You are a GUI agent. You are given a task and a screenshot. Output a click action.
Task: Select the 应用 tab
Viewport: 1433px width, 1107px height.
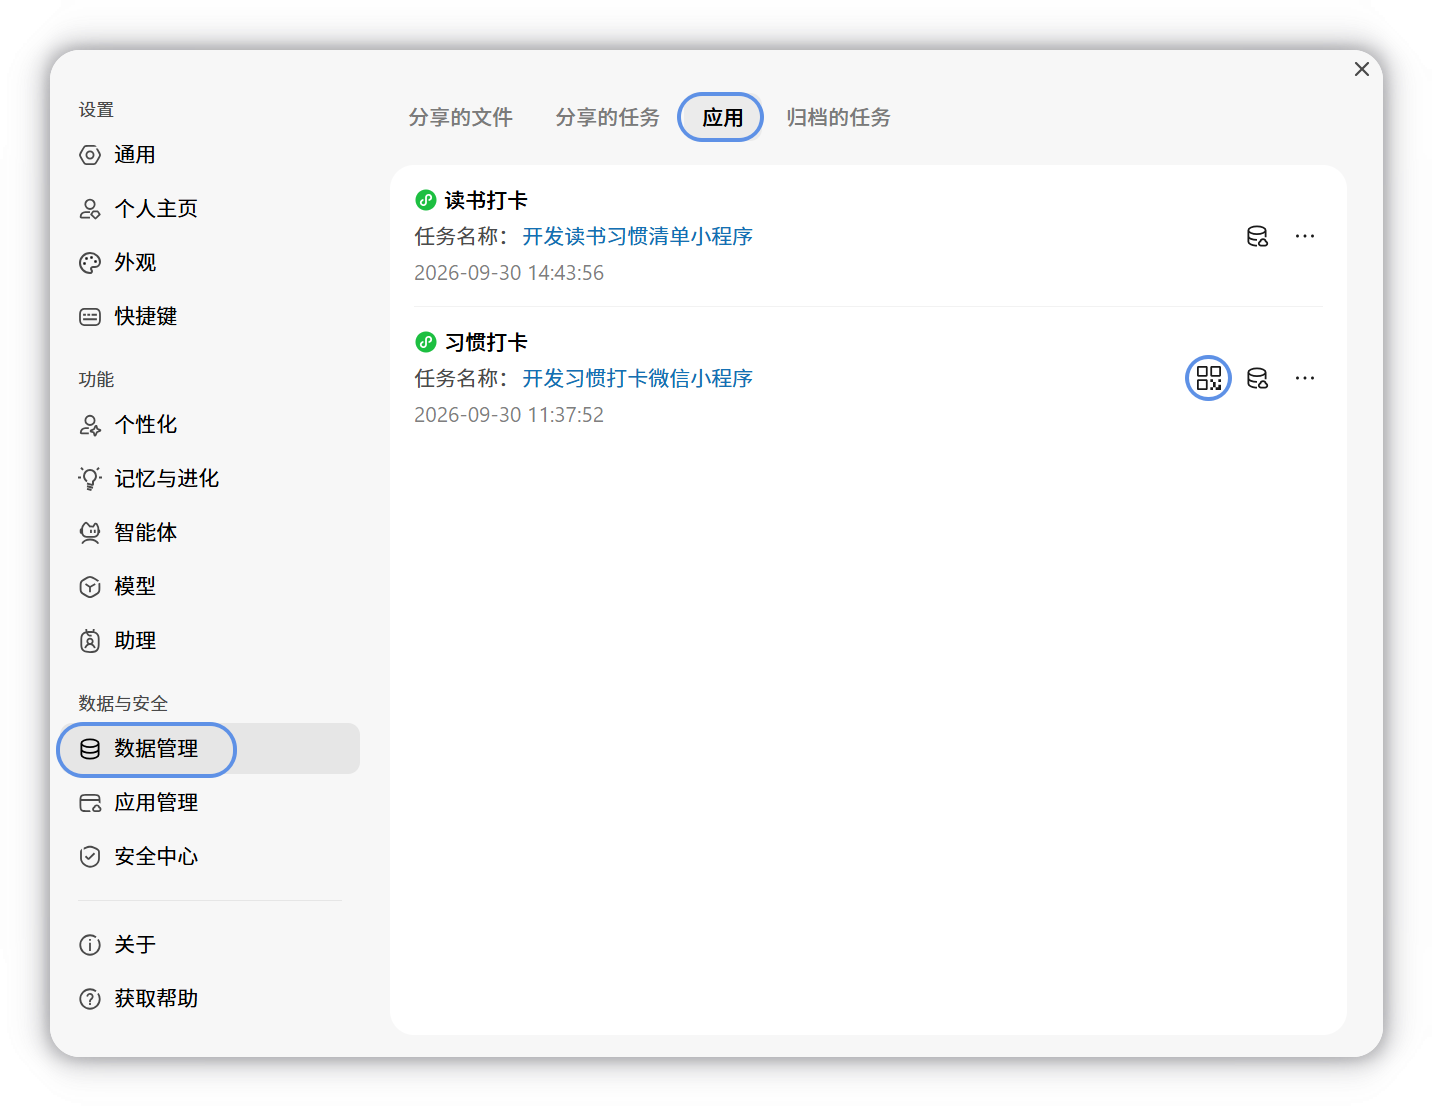(722, 117)
